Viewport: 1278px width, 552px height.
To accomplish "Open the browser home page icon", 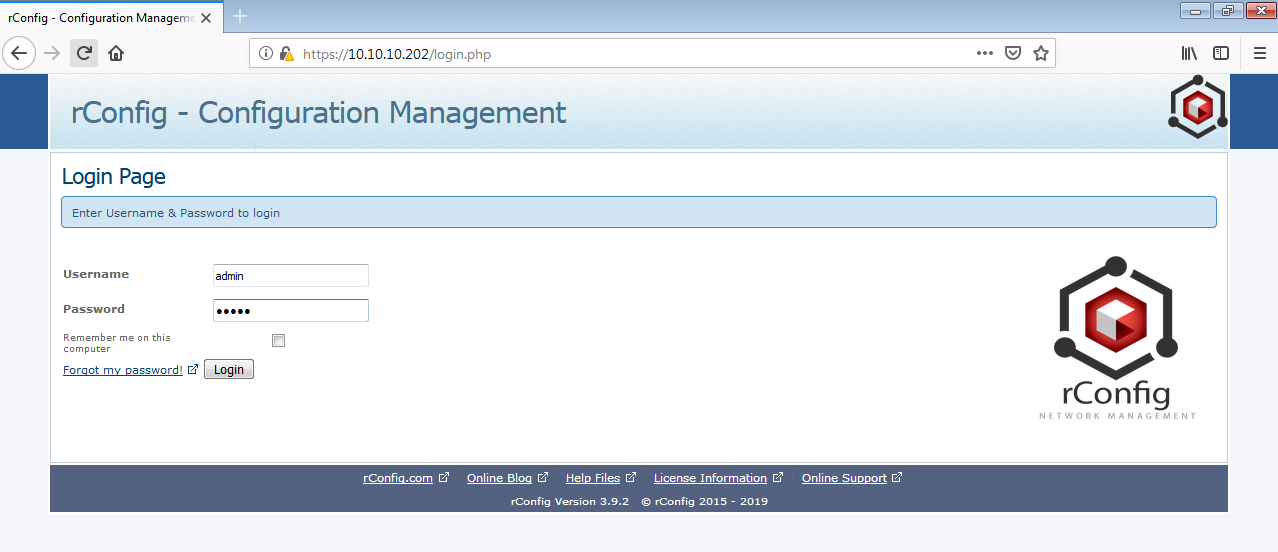I will point(116,53).
